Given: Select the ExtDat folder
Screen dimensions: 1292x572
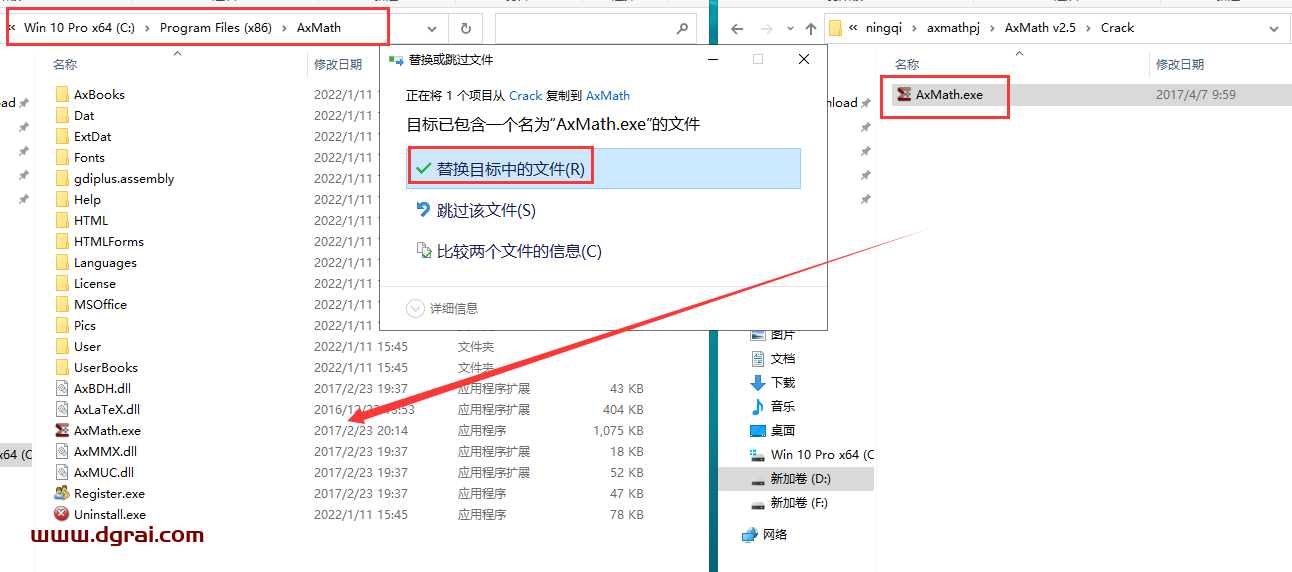Looking at the screenshot, I should pyautogui.click(x=93, y=136).
